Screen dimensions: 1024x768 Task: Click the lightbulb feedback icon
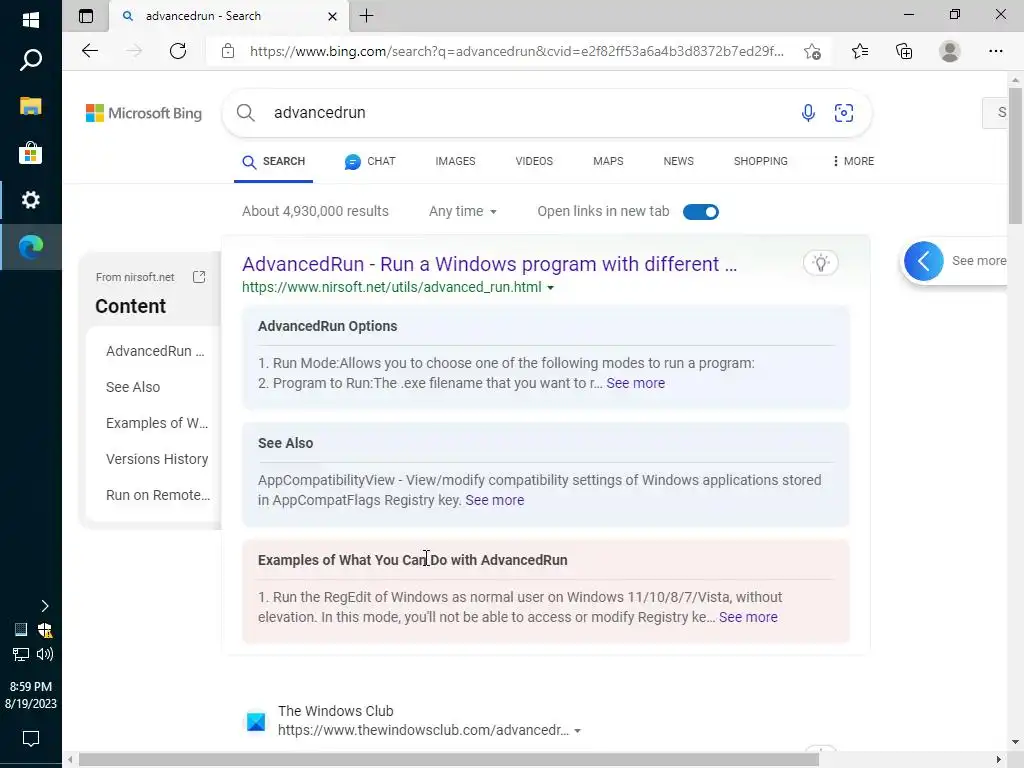tap(821, 263)
